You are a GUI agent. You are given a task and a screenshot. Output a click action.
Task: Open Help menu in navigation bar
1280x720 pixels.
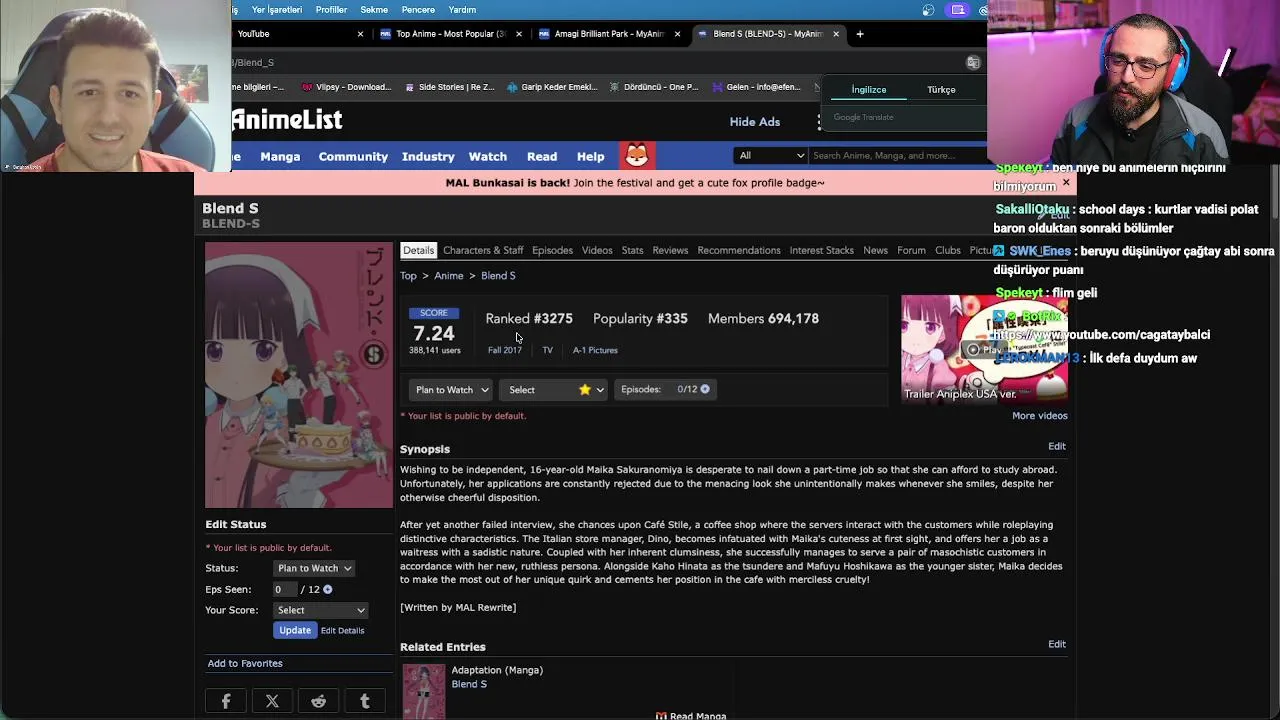[x=590, y=157]
